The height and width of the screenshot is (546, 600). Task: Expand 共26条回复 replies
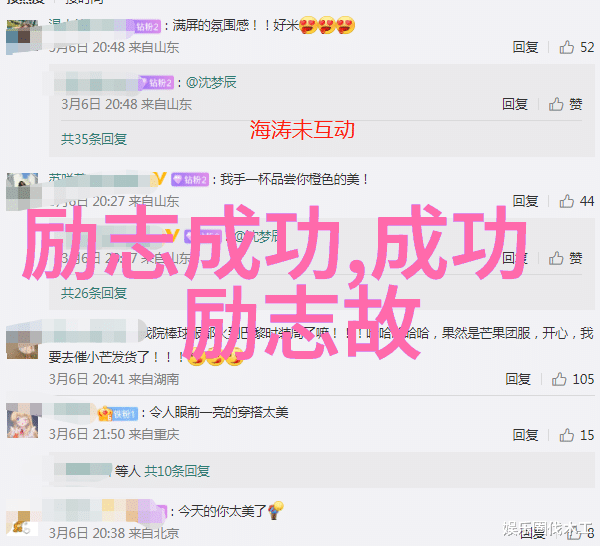(x=94, y=293)
